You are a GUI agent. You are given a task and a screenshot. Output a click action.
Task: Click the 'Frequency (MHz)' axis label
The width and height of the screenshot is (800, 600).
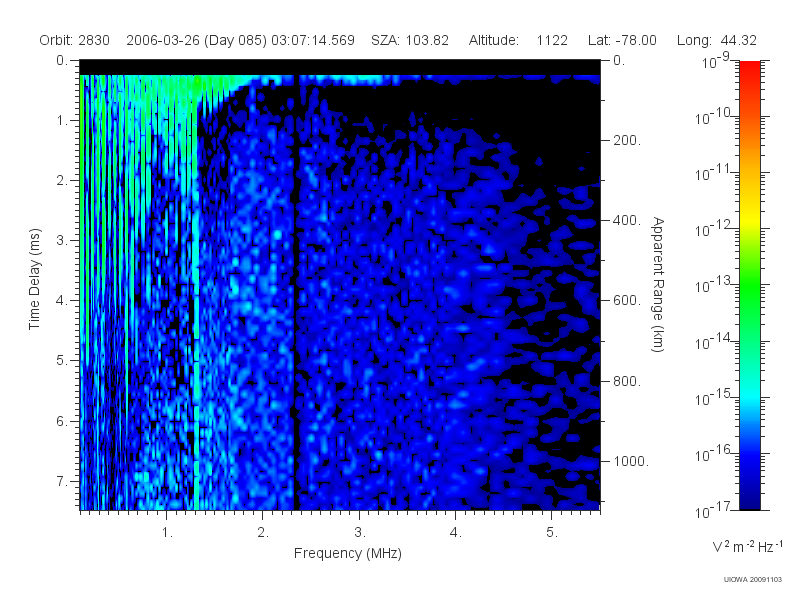(348, 553)
